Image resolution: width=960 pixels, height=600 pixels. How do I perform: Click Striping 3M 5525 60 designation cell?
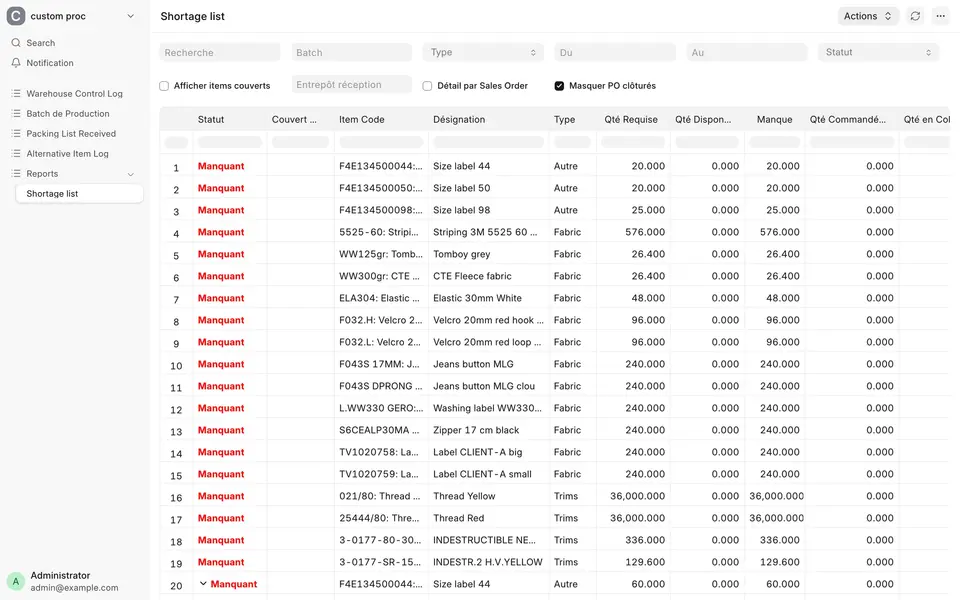(x=485, y=232)
